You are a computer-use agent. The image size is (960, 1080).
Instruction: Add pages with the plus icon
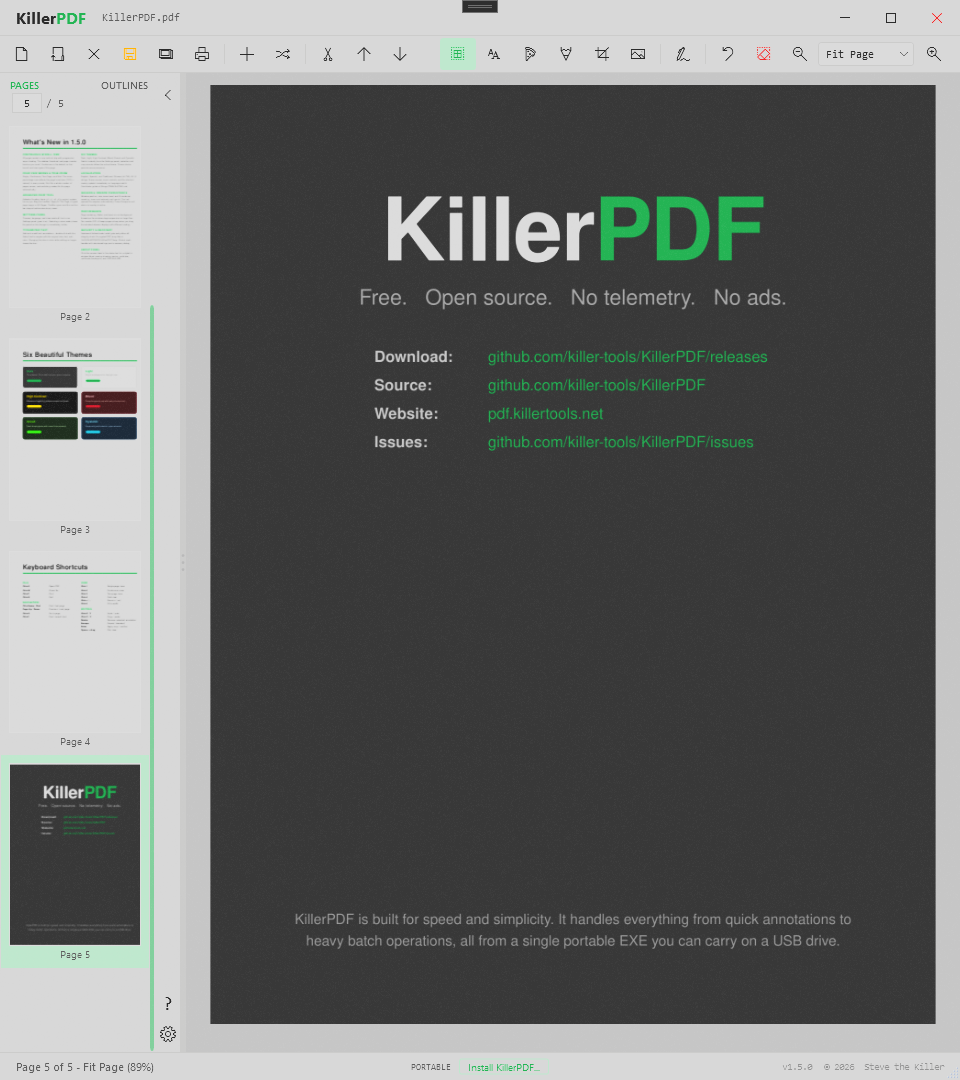247,54
